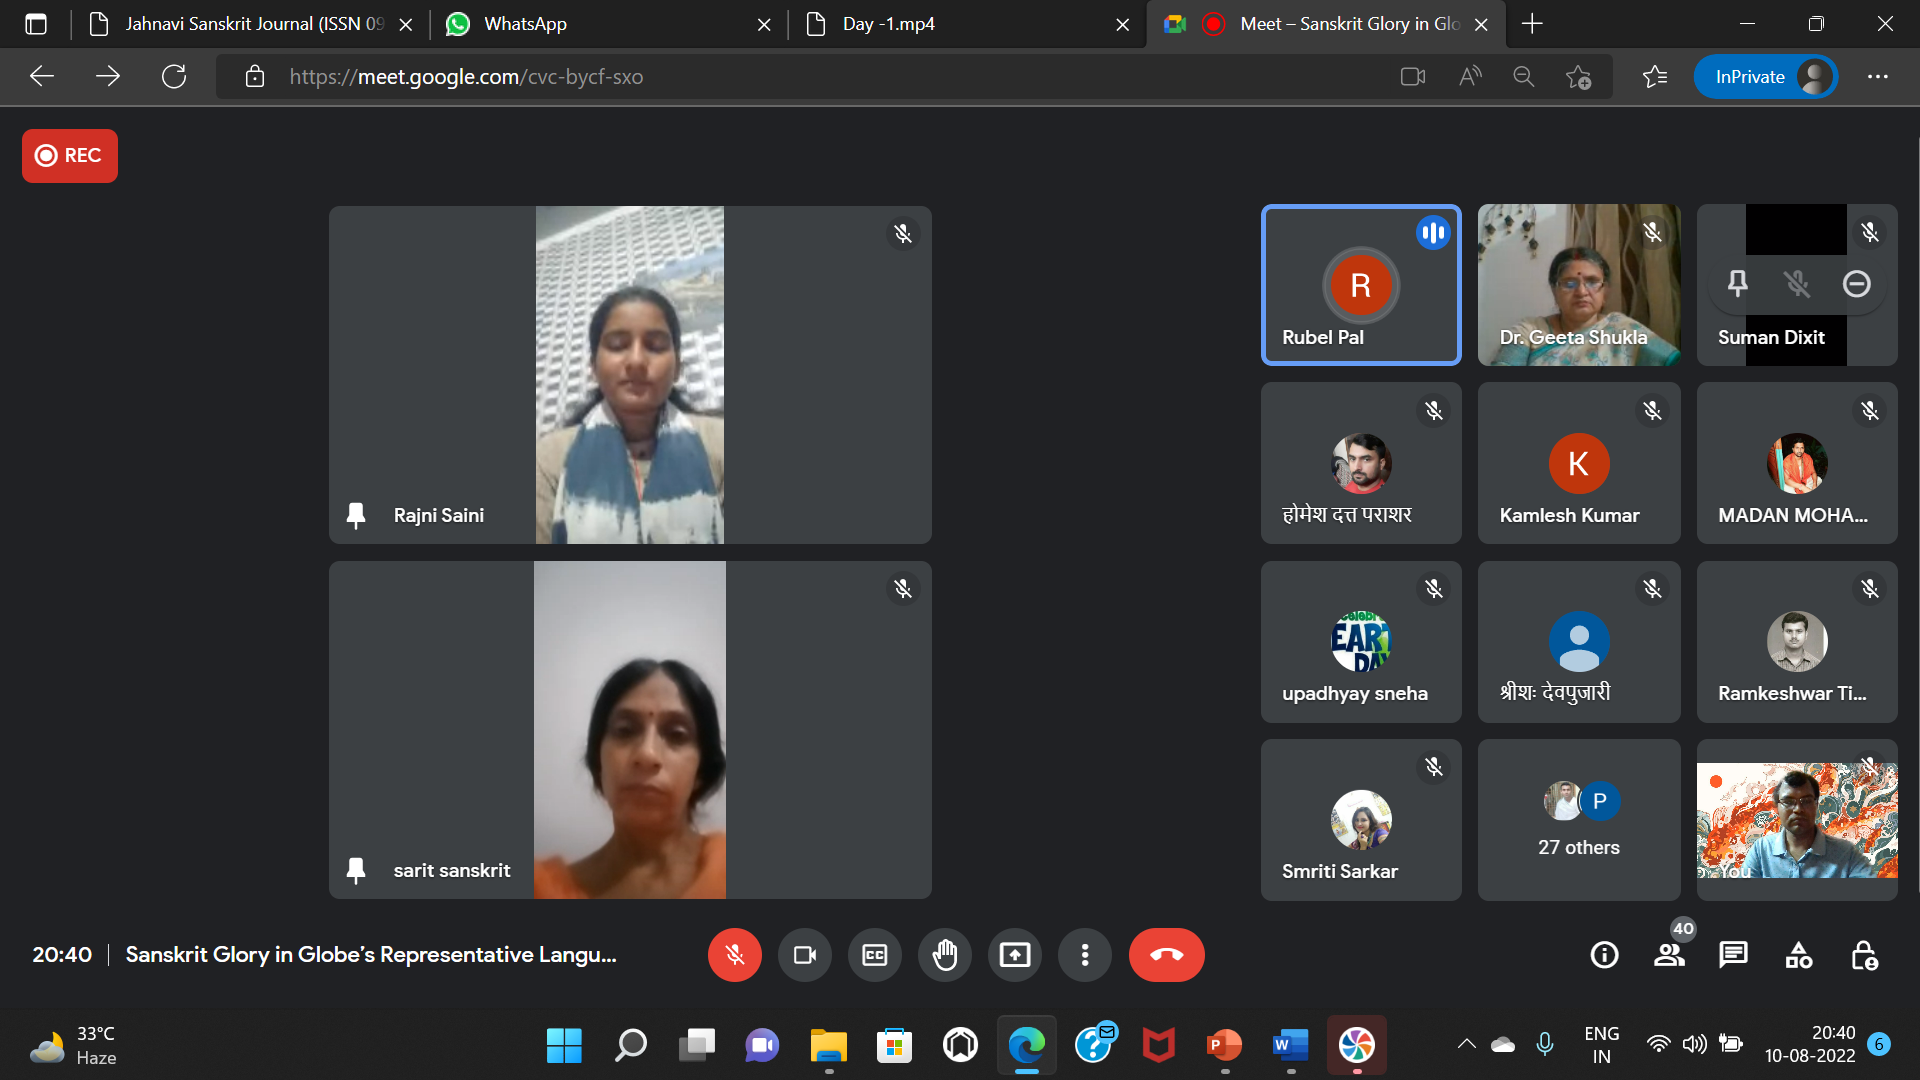The image size is (1920, 1080).
Task: Show the participants list with 40 badge
Action: pyautogui.click(x=1669, y=955)
